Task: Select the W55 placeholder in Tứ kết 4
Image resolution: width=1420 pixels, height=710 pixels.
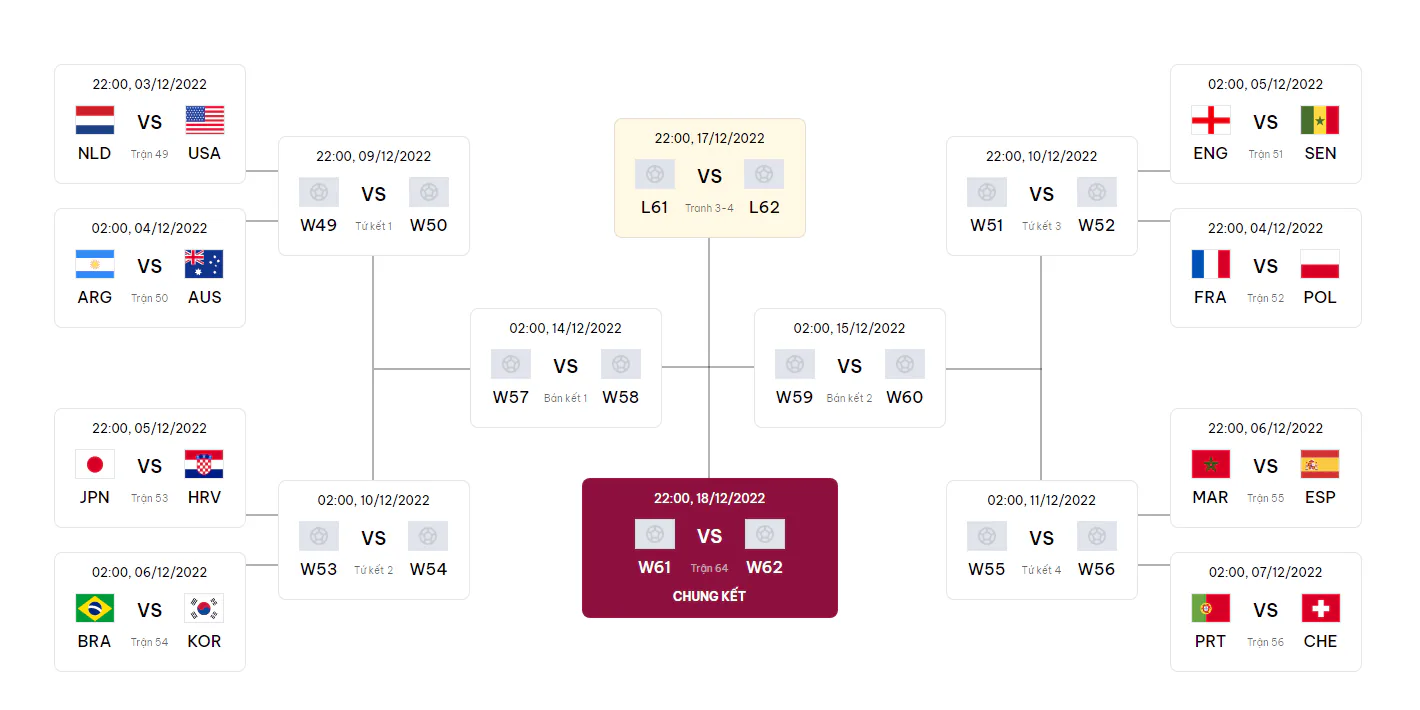Action: tap(987, 569)
